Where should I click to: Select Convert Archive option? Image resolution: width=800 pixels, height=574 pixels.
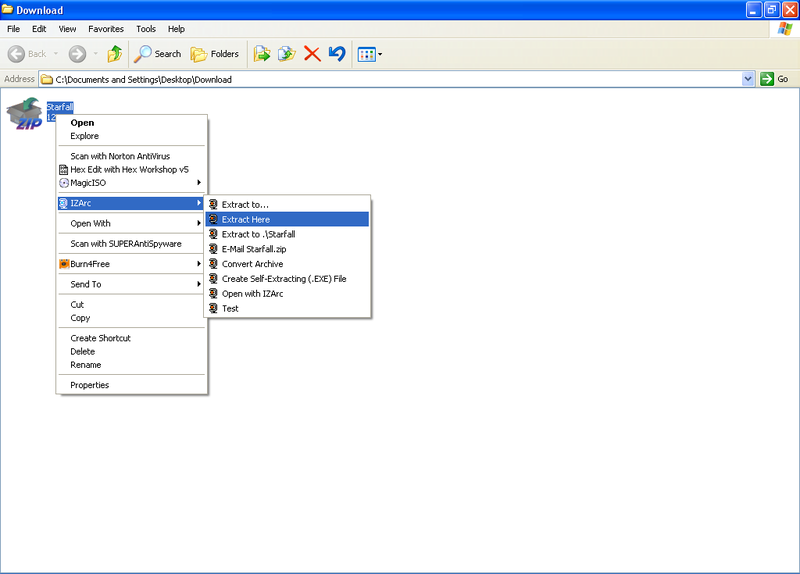point(287,264)
